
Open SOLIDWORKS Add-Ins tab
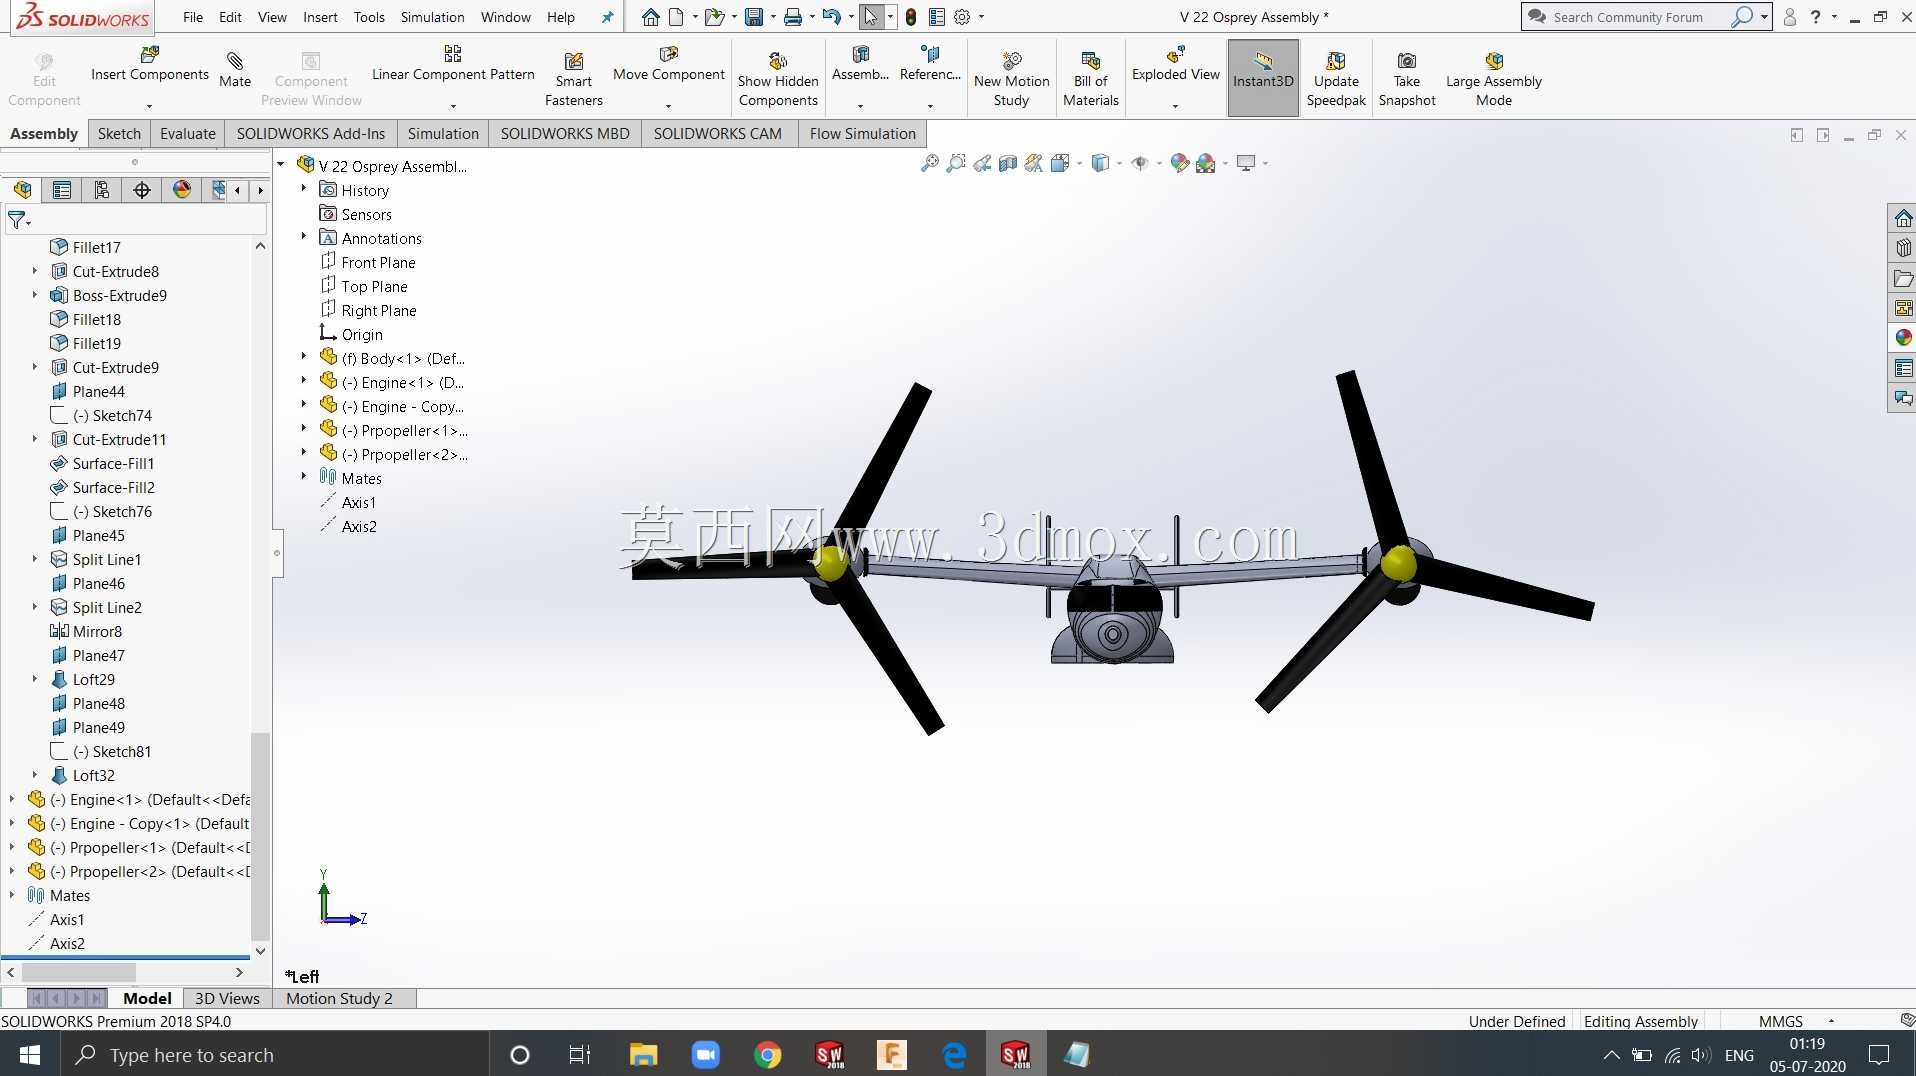tap(310, 133)
